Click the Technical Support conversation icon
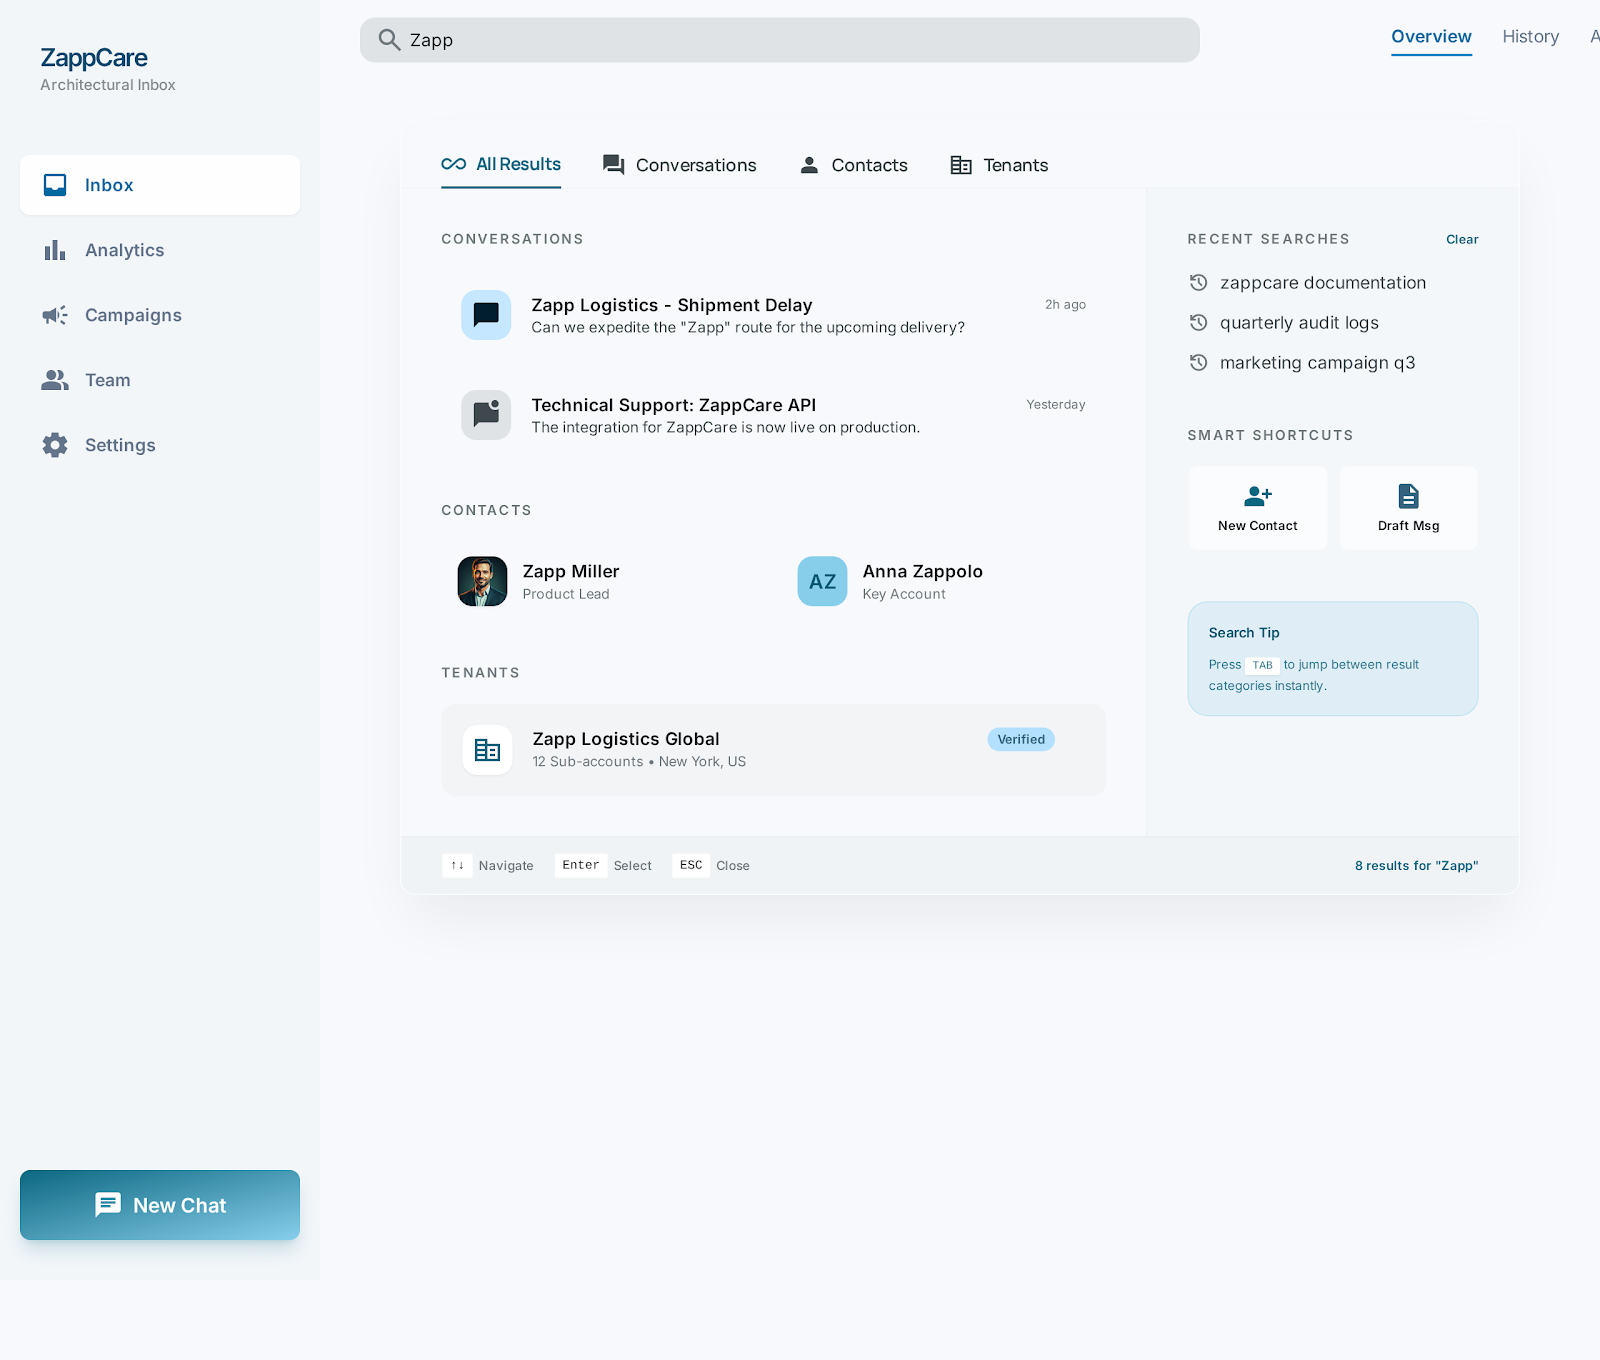 pyautogui.click(x=486, y=414)
